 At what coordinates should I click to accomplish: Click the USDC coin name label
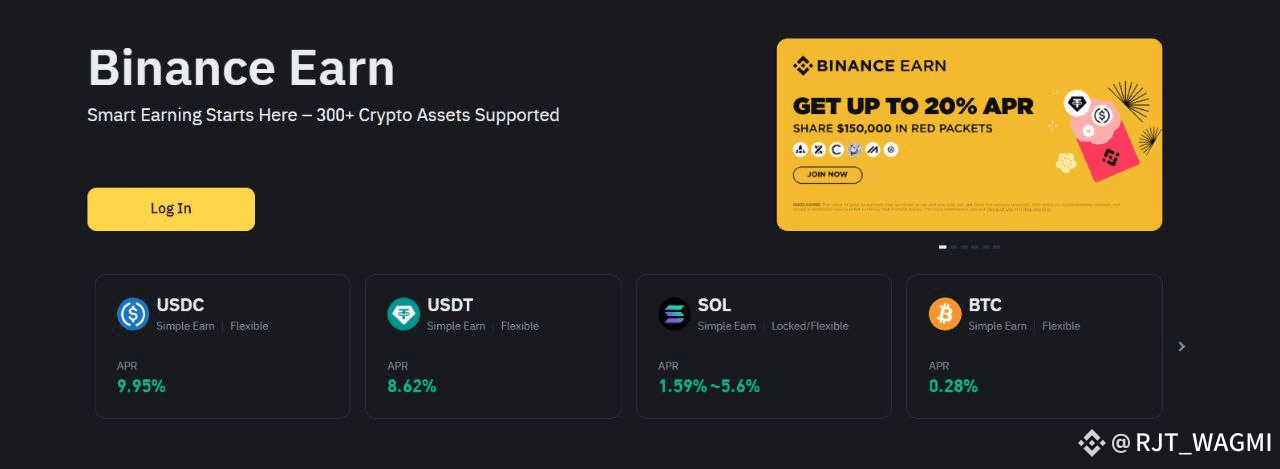click(x=180, y=305)
